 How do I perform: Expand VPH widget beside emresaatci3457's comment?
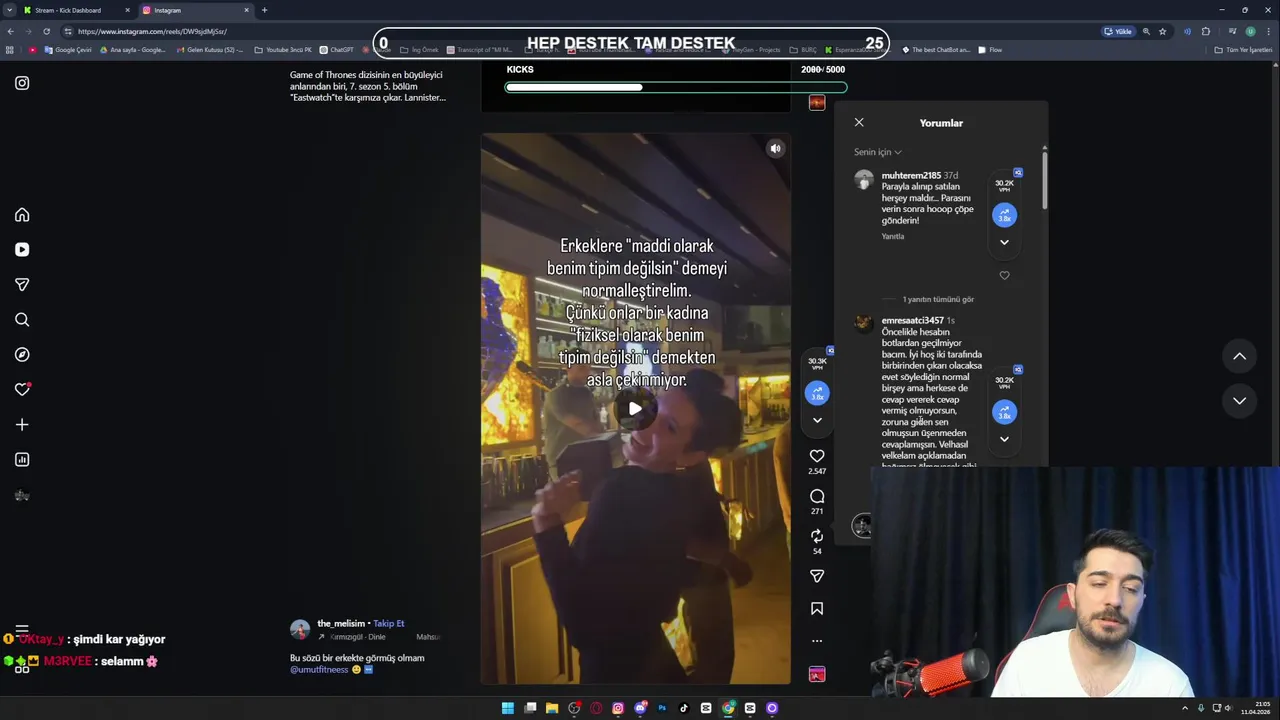(1004, 439)
